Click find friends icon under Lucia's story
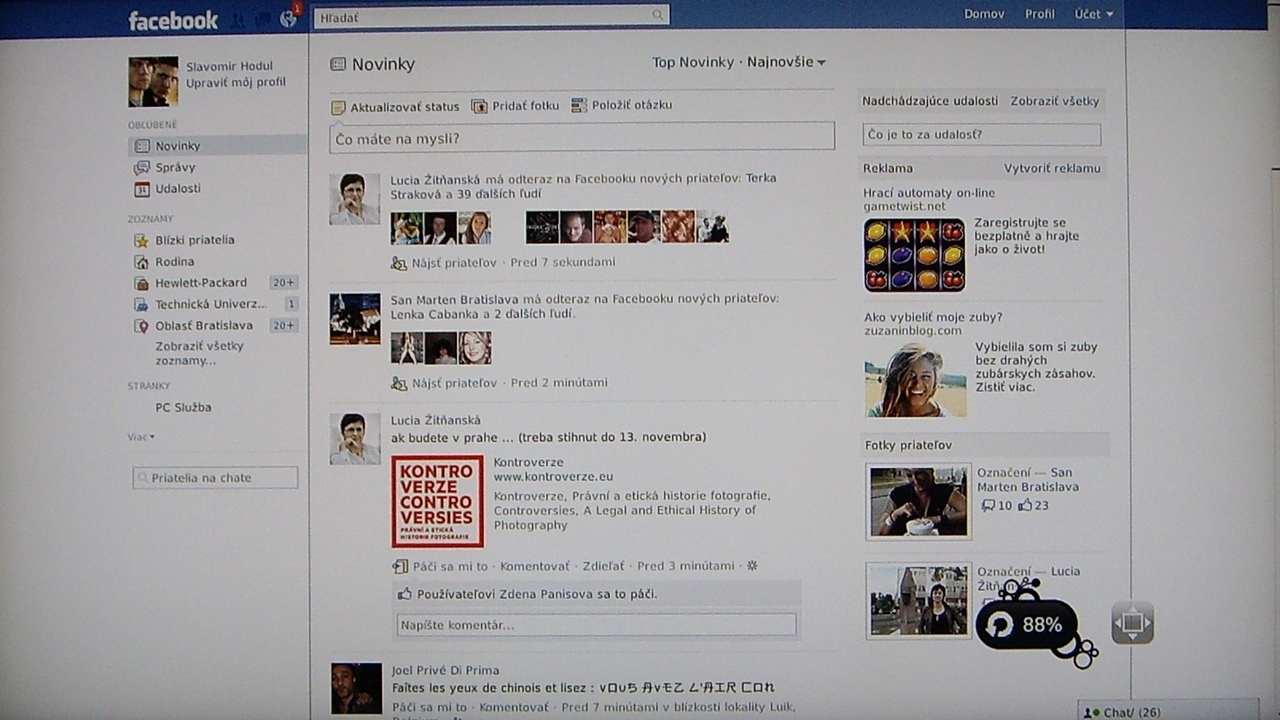Image resolution: width=1280 pixels, height=720 pixels. pos(399,263)
